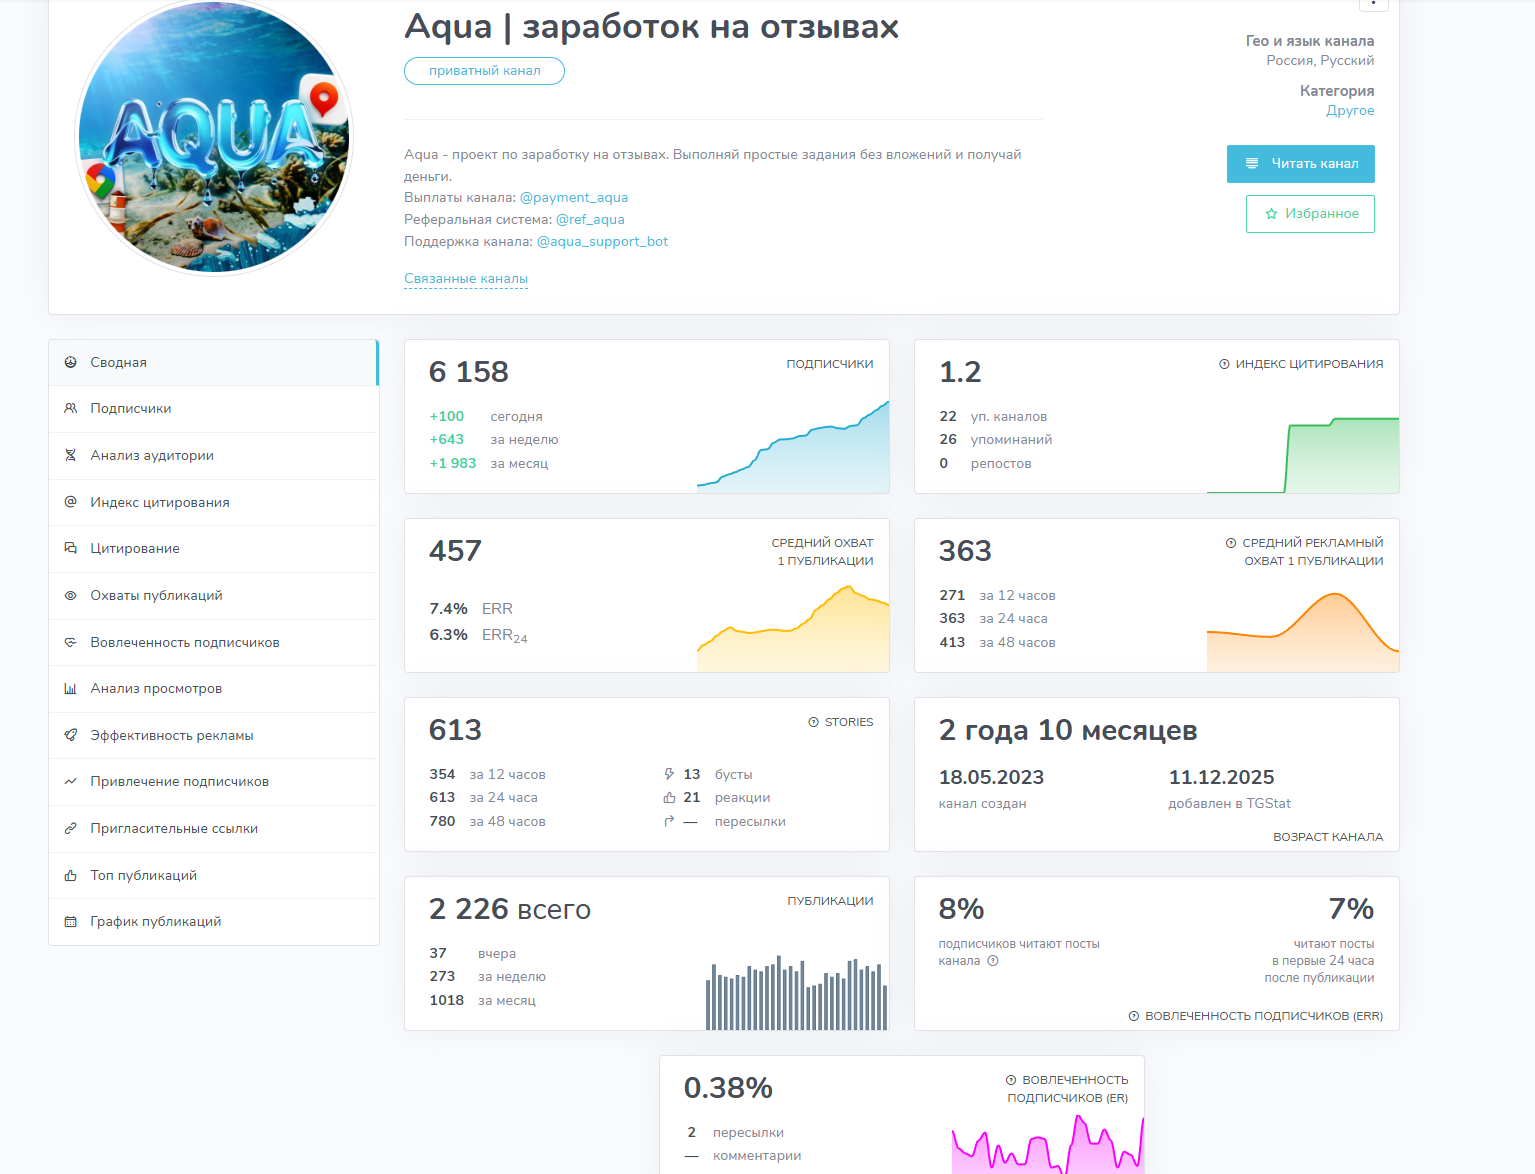Select the Подписчики sidebar icon
The height and width of the screenshot is (1174, 1535).
(69, 408)
